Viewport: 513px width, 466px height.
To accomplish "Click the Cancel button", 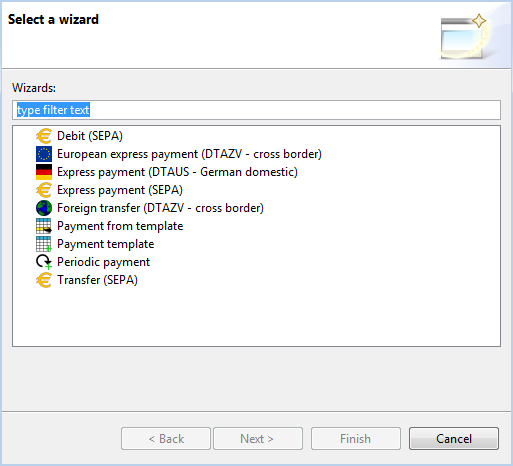I will click(x=454, y=439).
